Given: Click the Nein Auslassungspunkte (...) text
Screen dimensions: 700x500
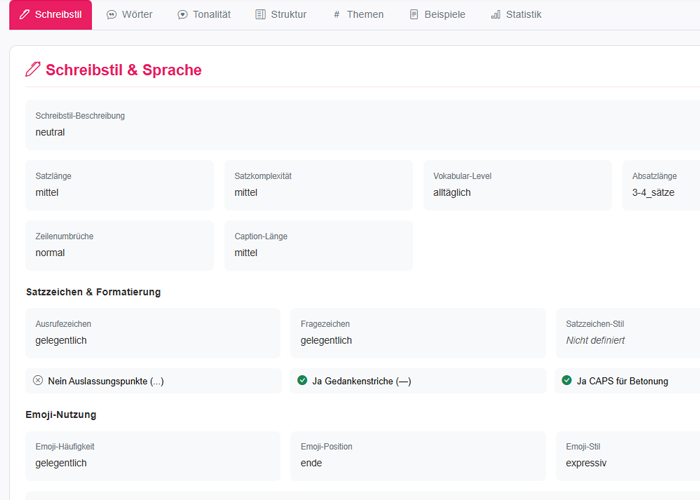Looking at the screenshot, I should point(106,381).
